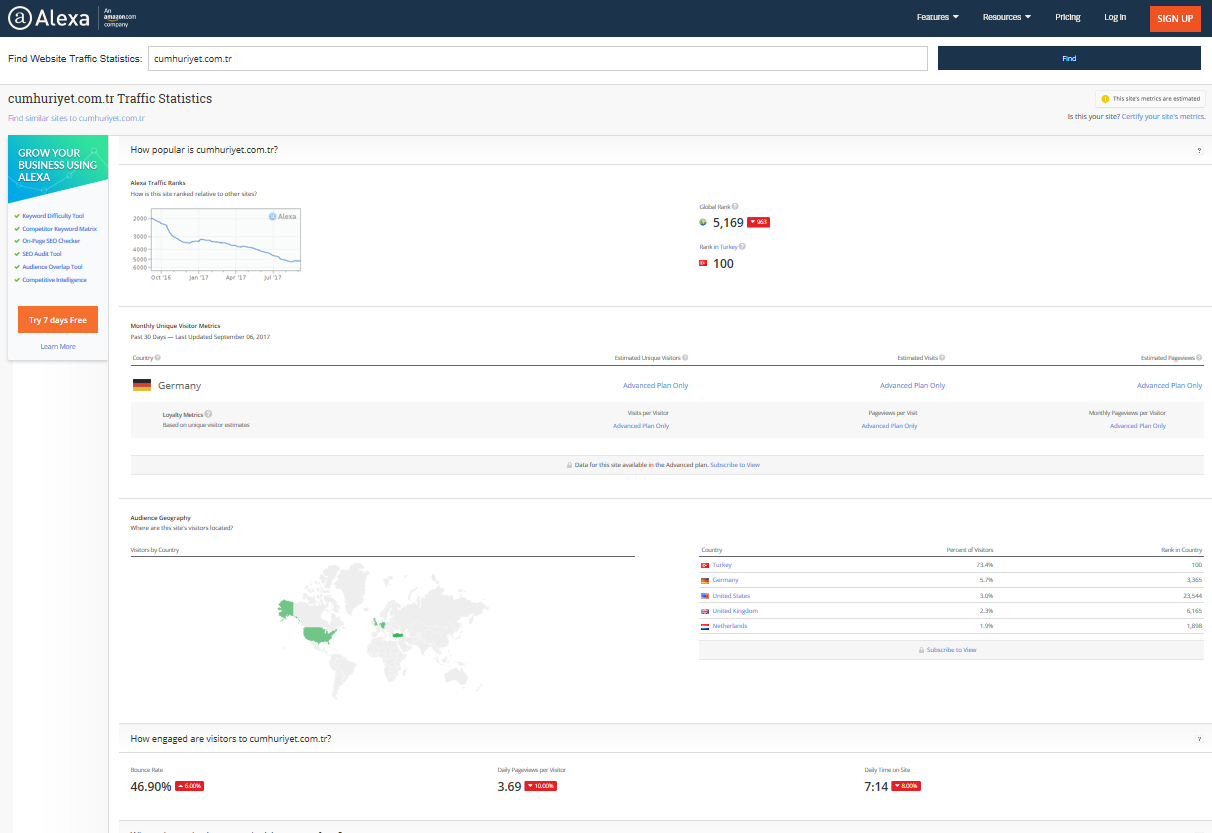The width and height of the screenshot is (1212, 833).
Task: Open the SEO Audit Tool link
Action: (x=42, y=254)
